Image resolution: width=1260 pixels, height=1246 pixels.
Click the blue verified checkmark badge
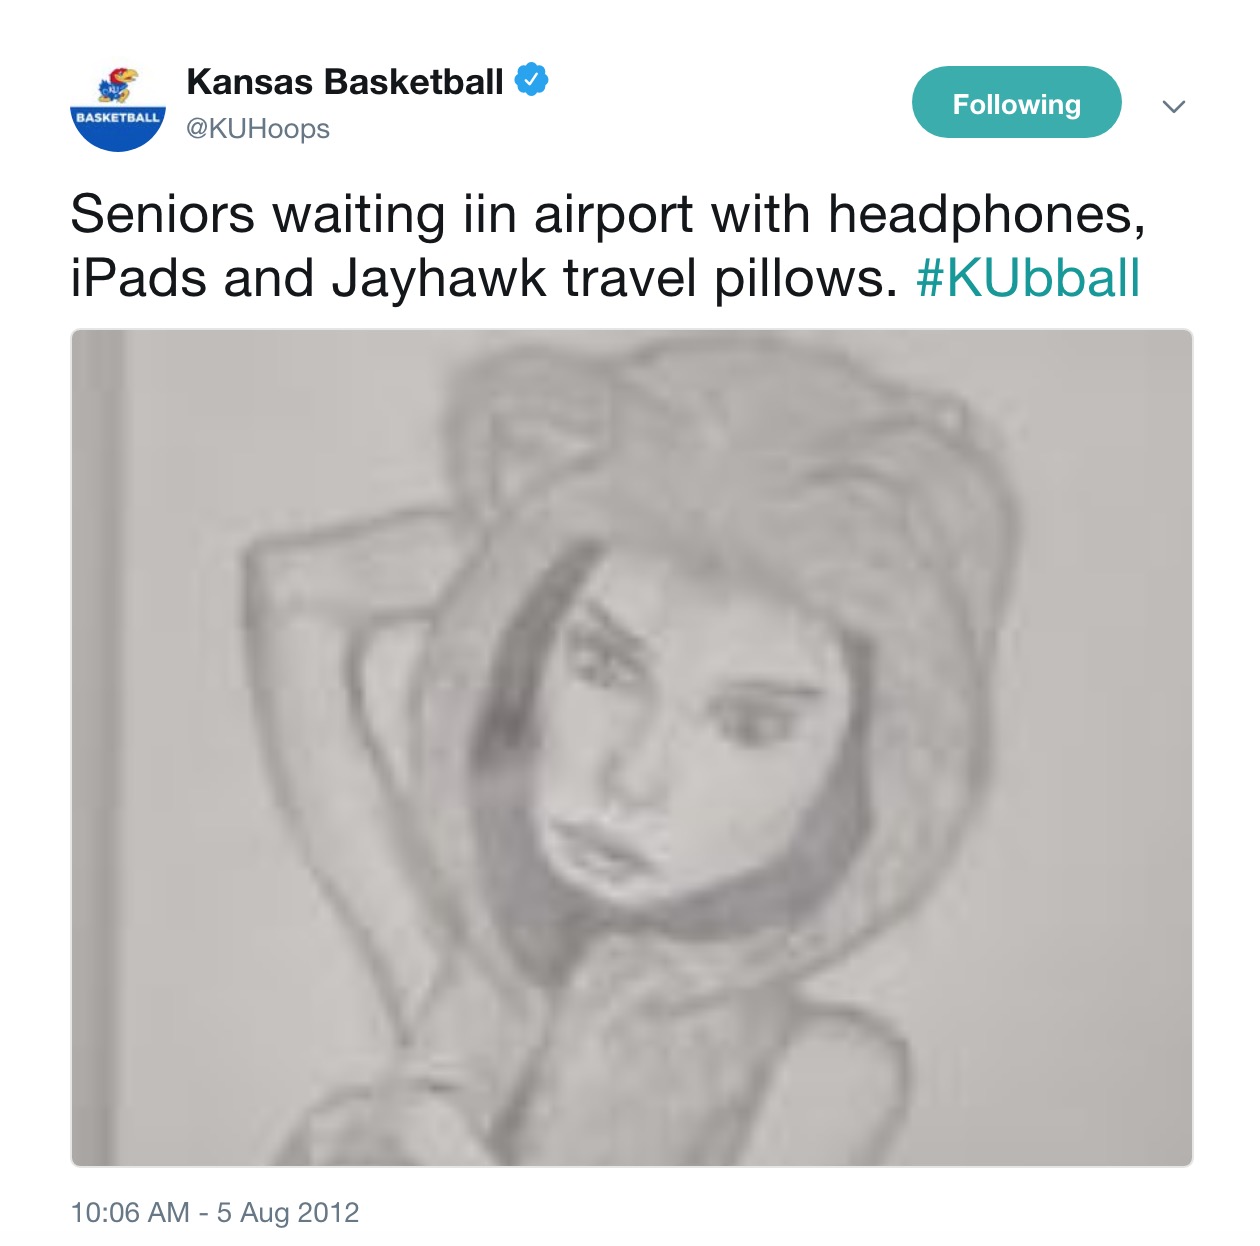tap(531, 80)
